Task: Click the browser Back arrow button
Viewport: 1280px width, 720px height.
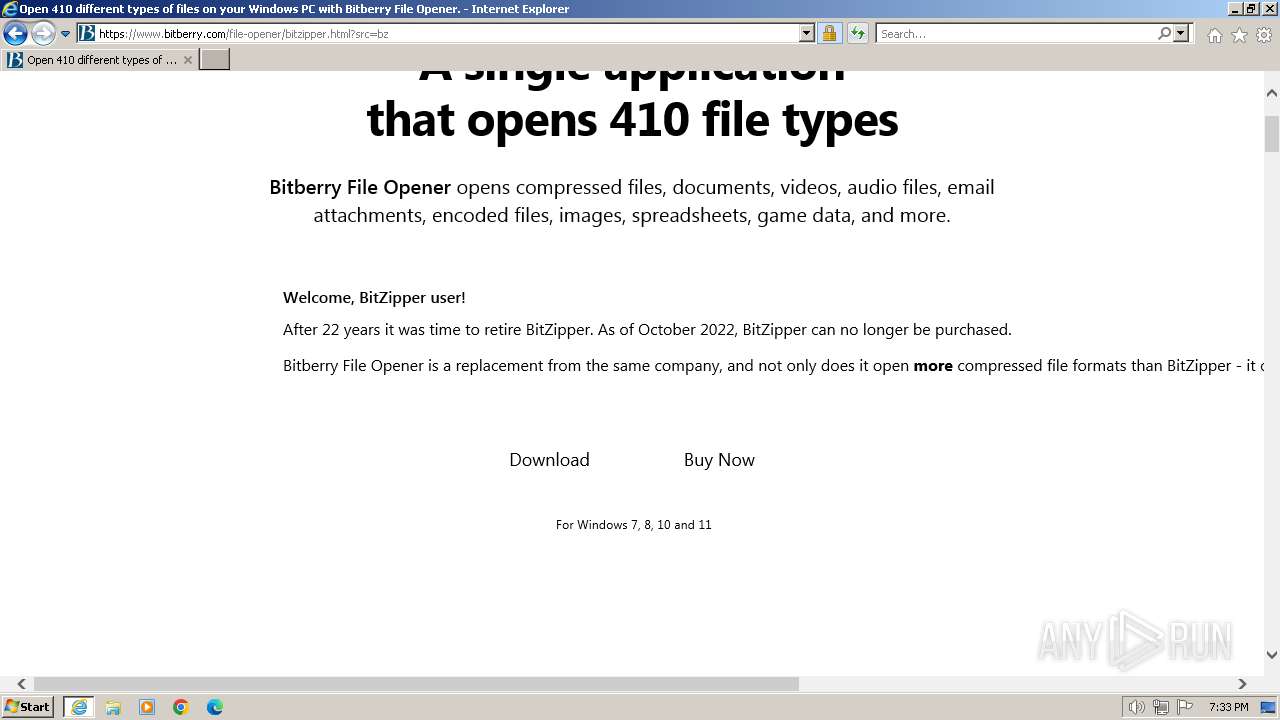Action: [x=15, y=34]
